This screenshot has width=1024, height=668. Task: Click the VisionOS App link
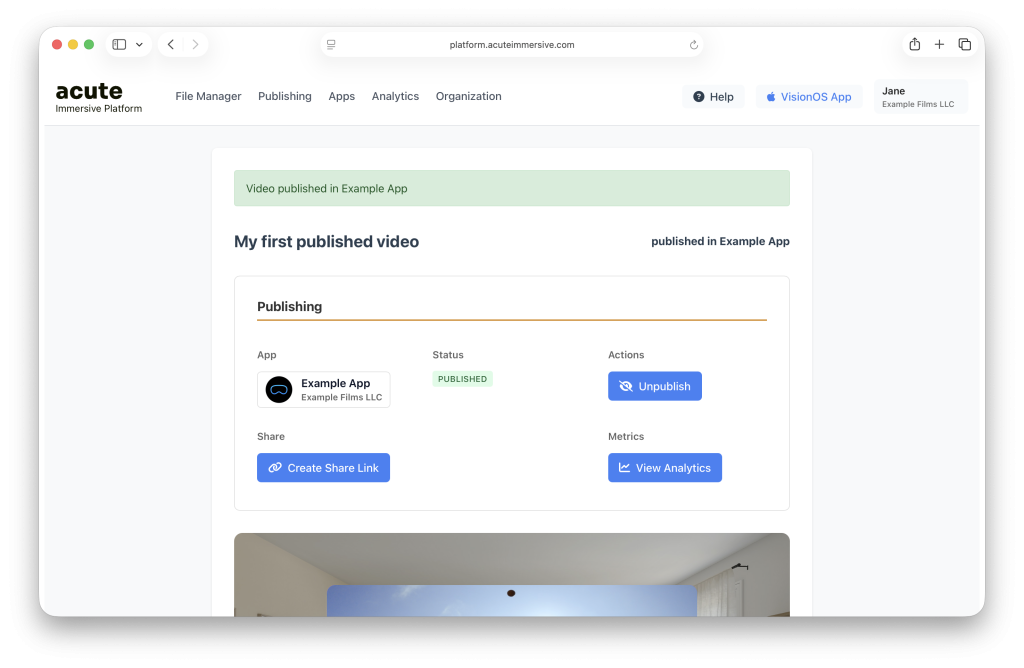[808, 97]
